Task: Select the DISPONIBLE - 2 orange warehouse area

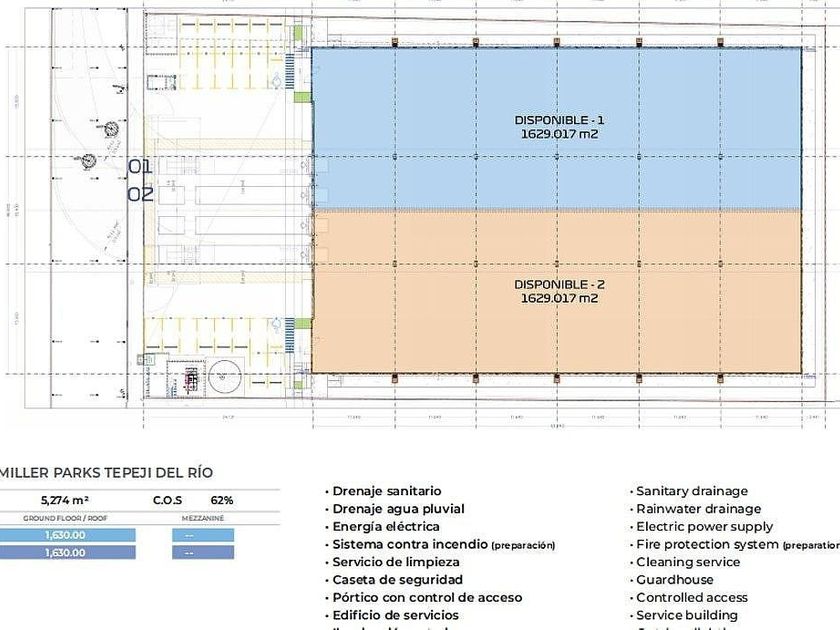Action: tap(557, 291)
